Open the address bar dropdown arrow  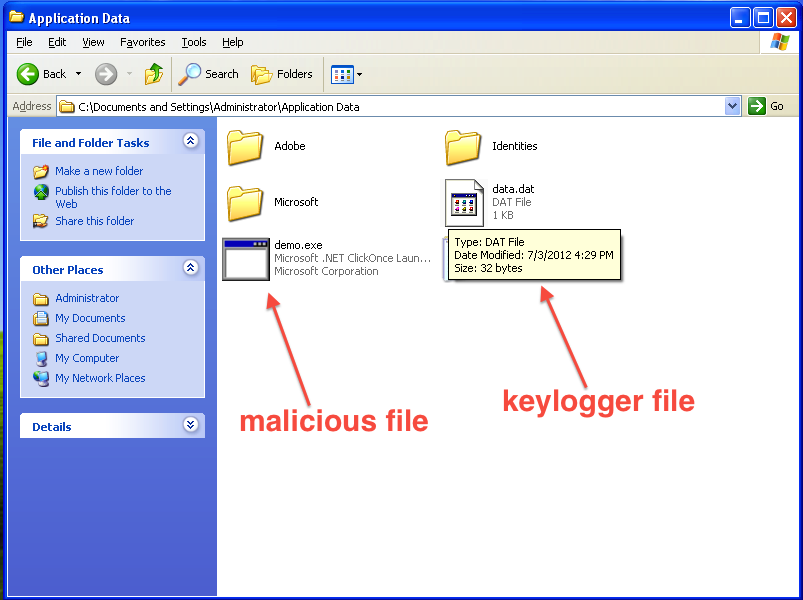point(732,106)
